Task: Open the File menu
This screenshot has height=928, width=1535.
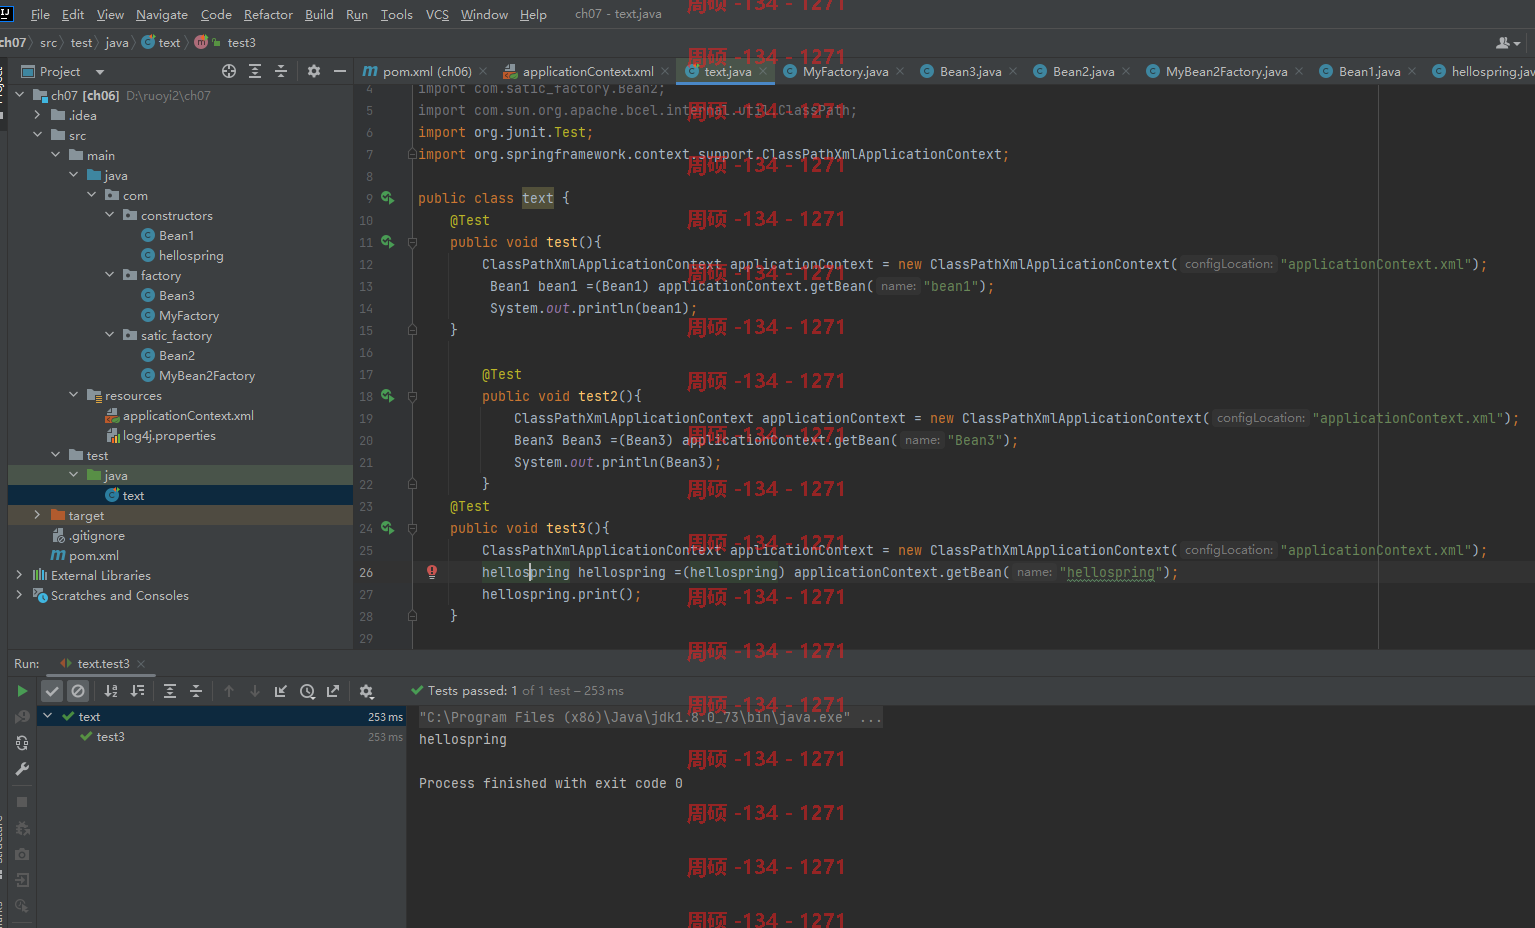Action: coord(40,14)
